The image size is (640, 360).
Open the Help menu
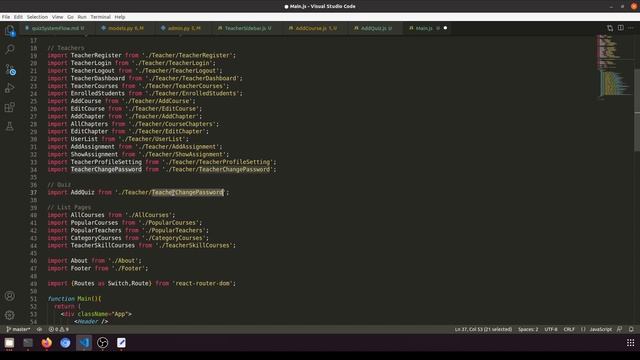pyautogui.click(x=120, y=17)
